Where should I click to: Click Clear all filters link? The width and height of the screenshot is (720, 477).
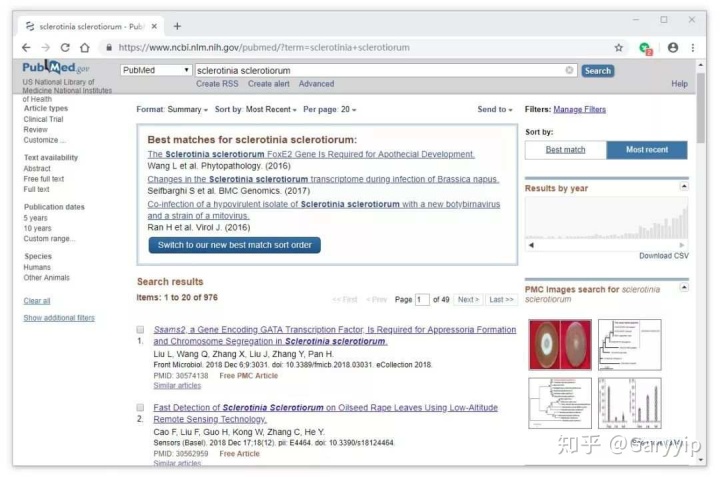(x=37, y=301)
